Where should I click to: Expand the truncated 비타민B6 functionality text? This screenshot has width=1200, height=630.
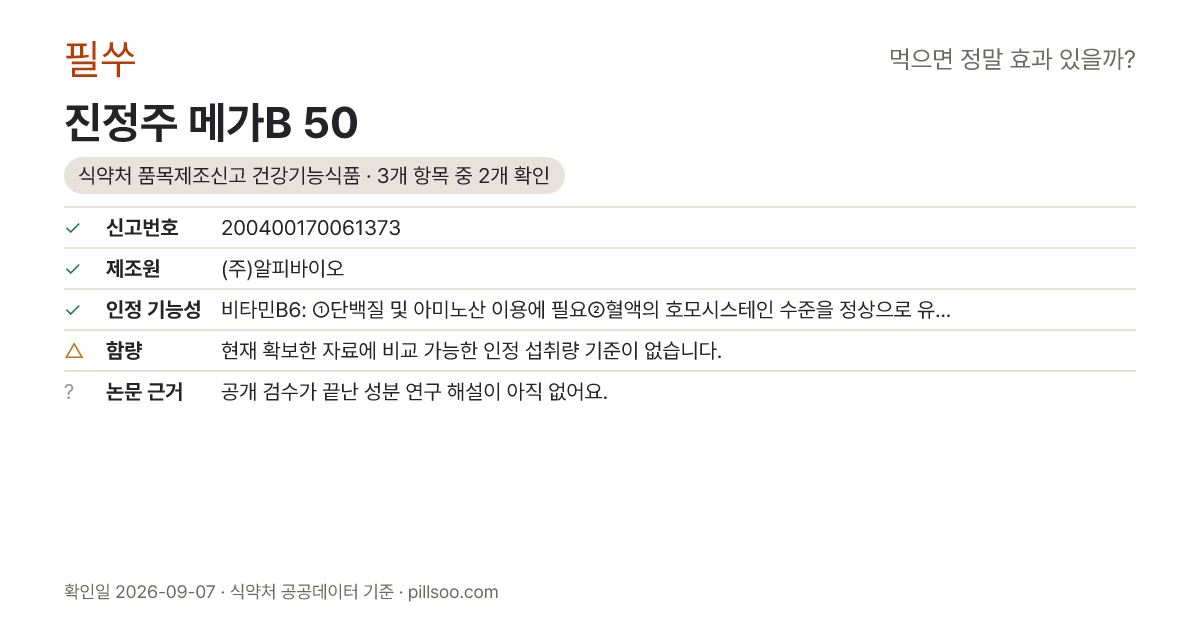586,310
